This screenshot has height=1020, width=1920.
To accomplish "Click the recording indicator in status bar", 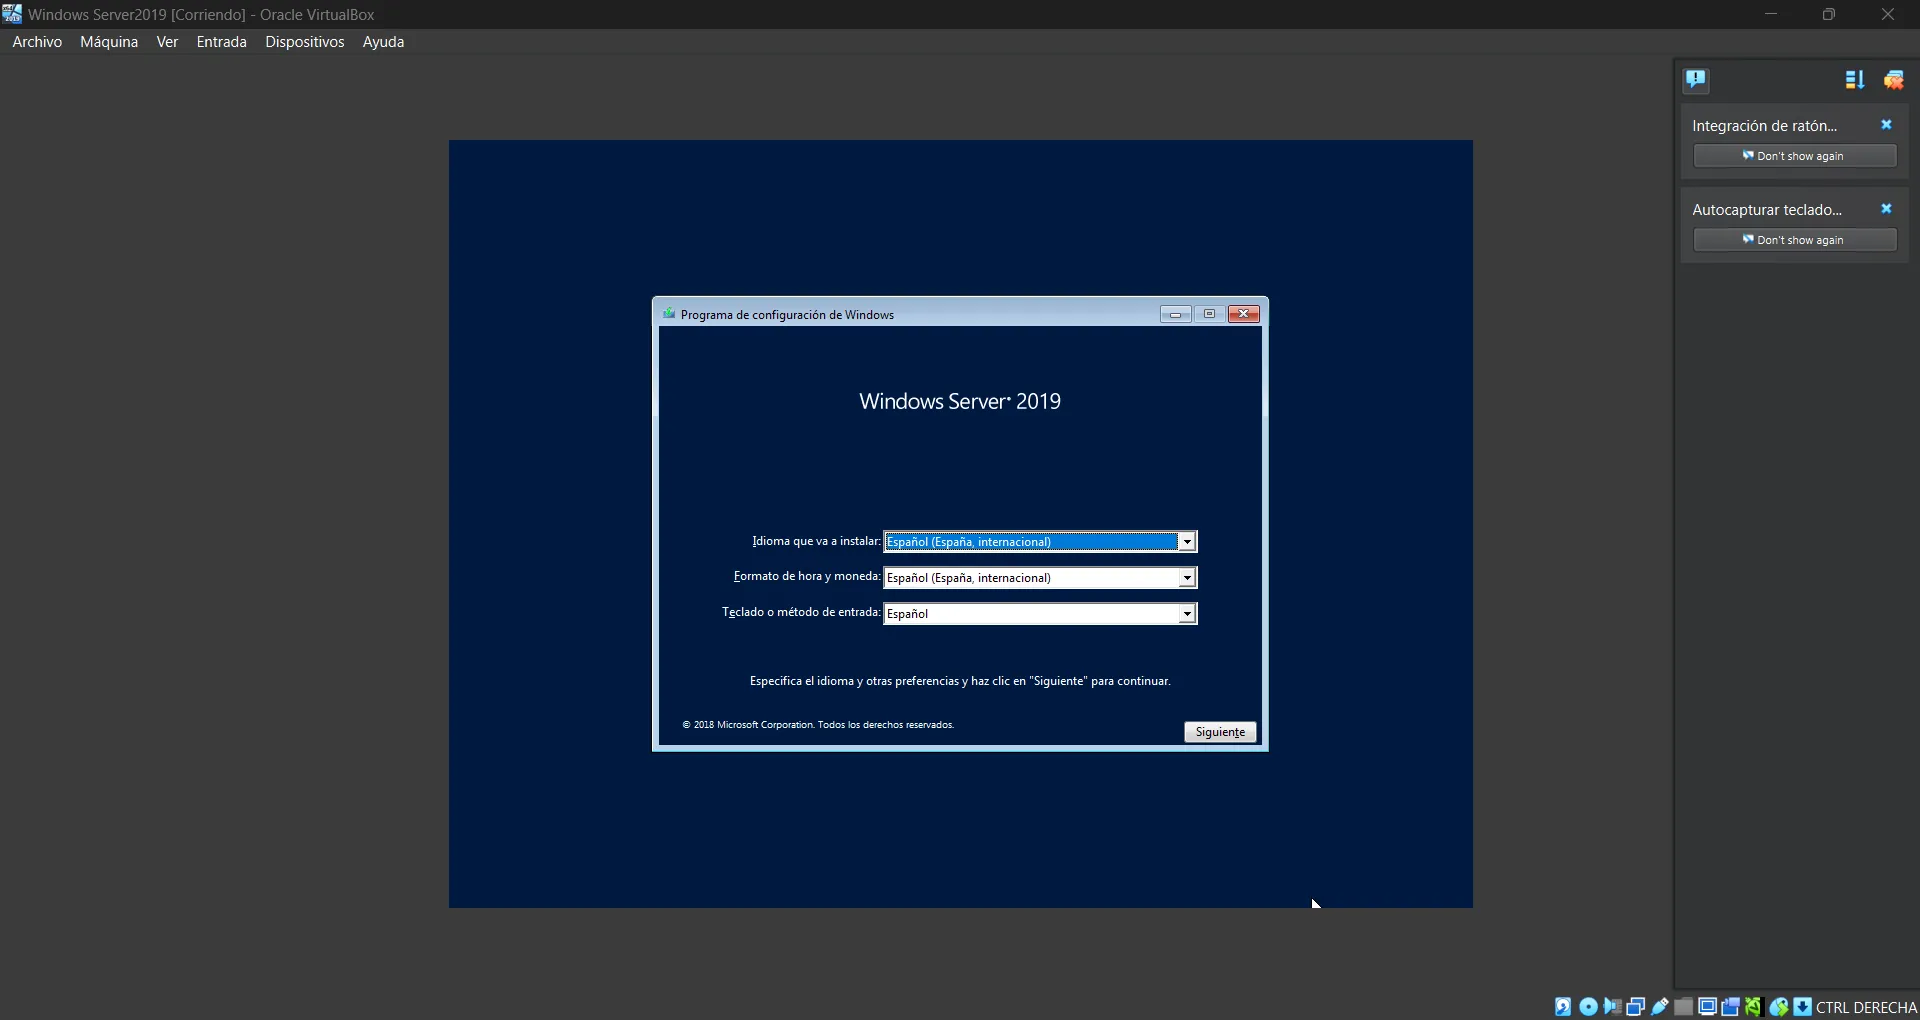I will coord(1730,1007).
